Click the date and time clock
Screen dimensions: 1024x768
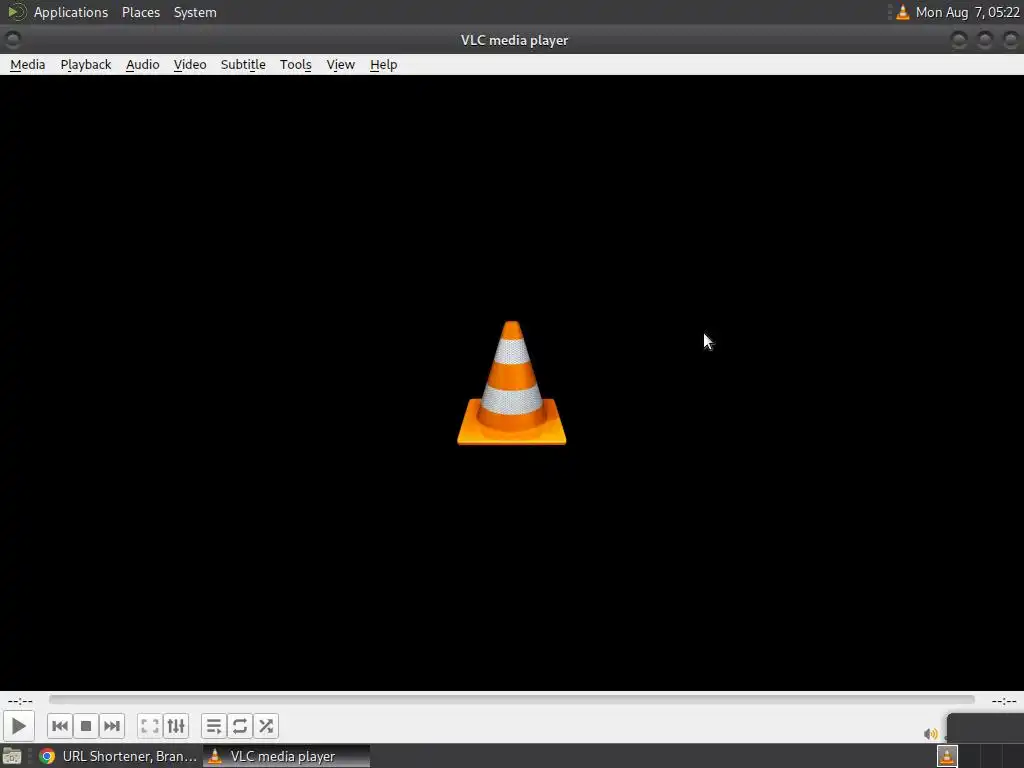tap(967, 12)
